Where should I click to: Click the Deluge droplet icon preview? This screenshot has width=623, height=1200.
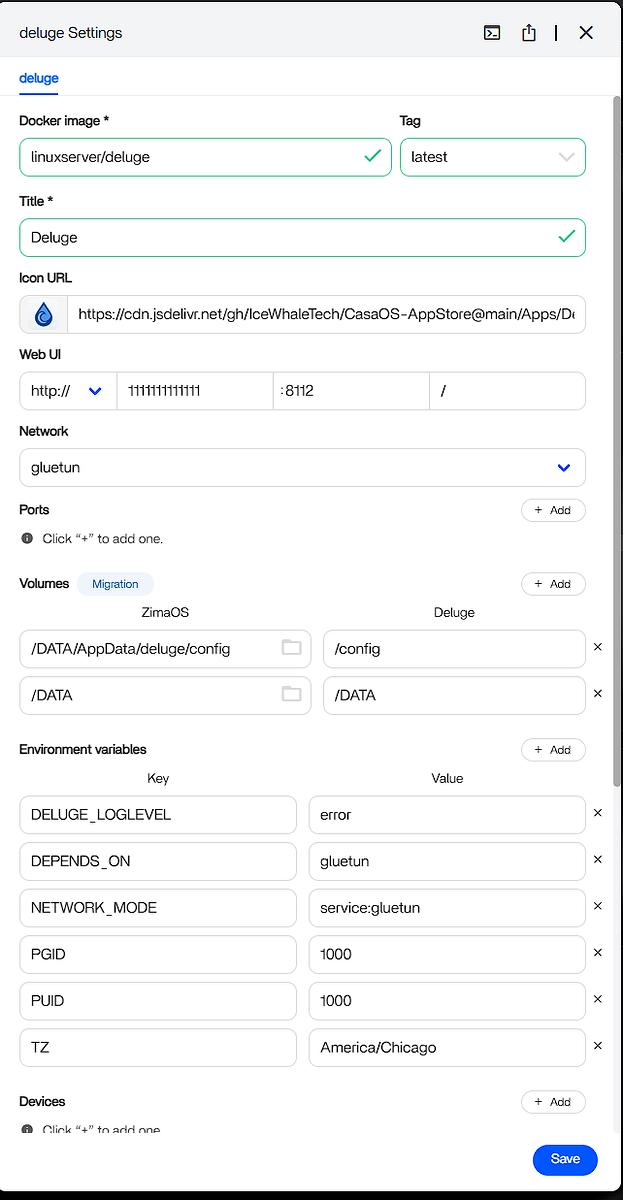coord(43,314)
